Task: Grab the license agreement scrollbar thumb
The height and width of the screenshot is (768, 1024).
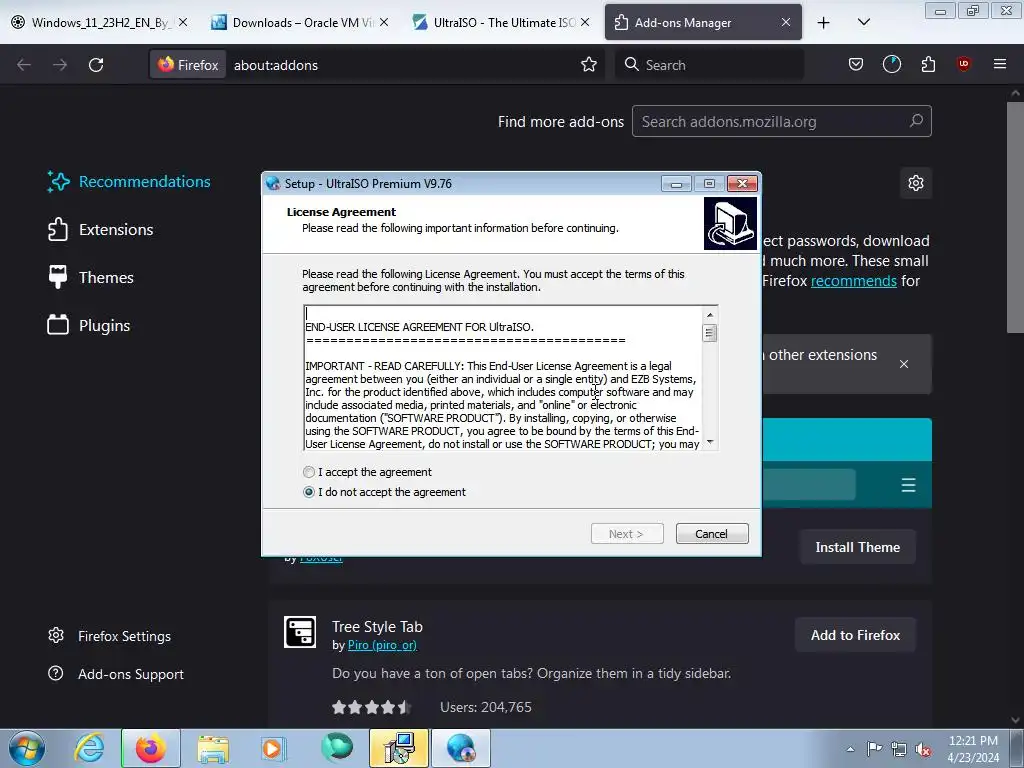Action: click(x=709, y=333)
